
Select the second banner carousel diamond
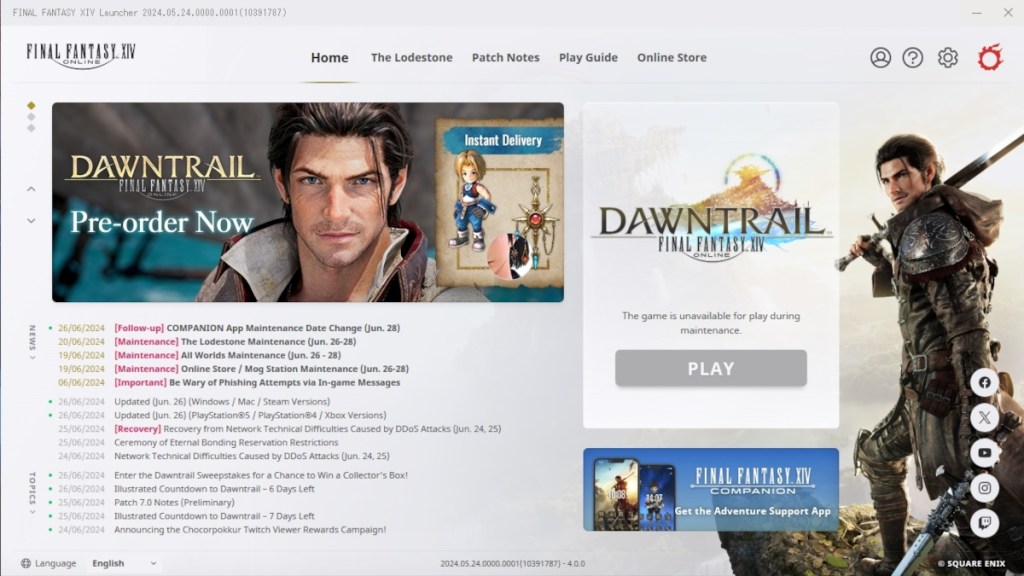click(x=30, y=118)
